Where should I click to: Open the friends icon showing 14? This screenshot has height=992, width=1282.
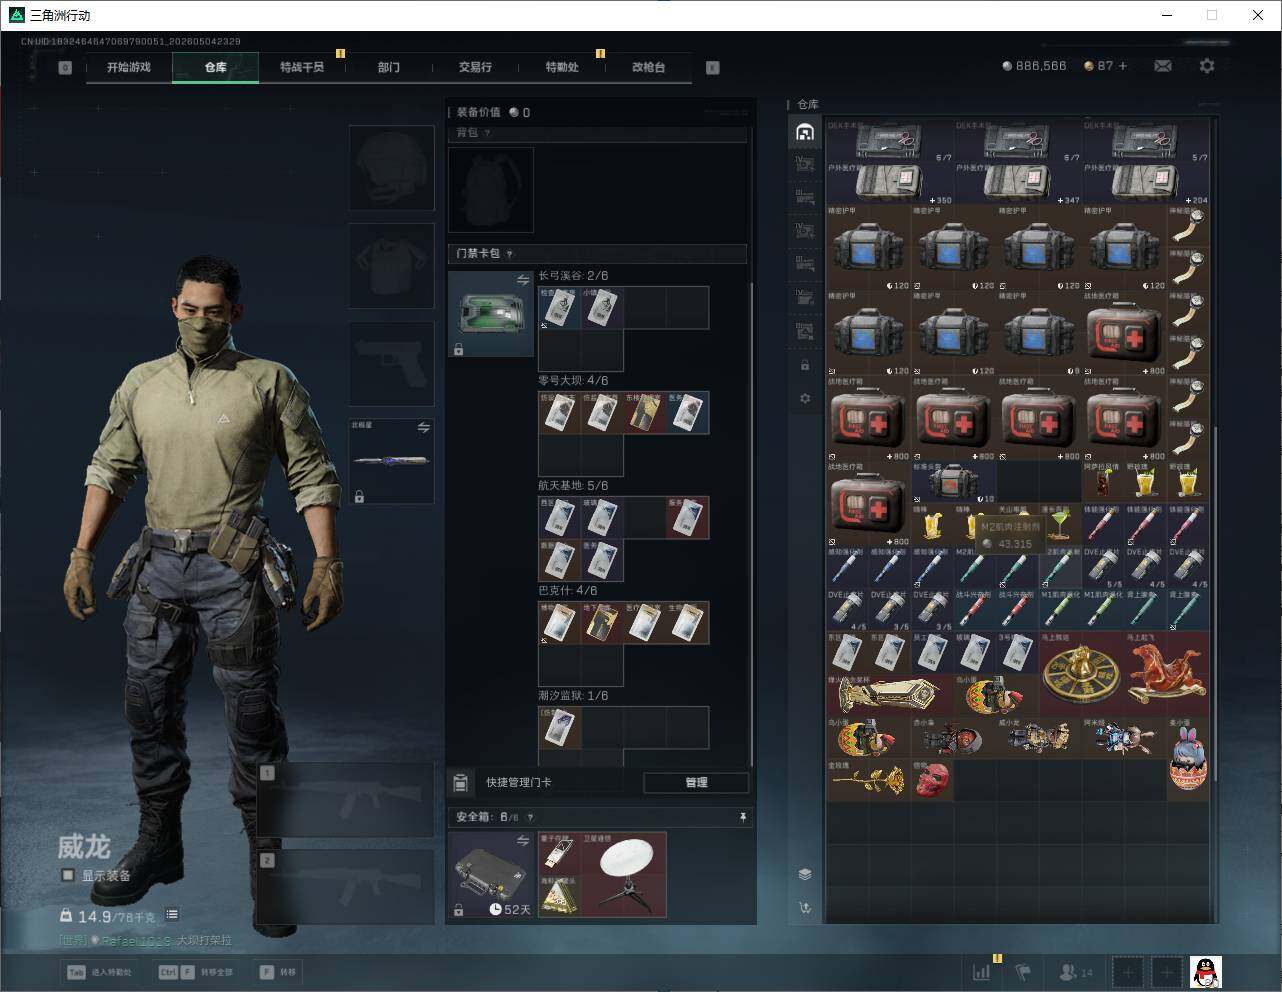tap(1076, 971)
